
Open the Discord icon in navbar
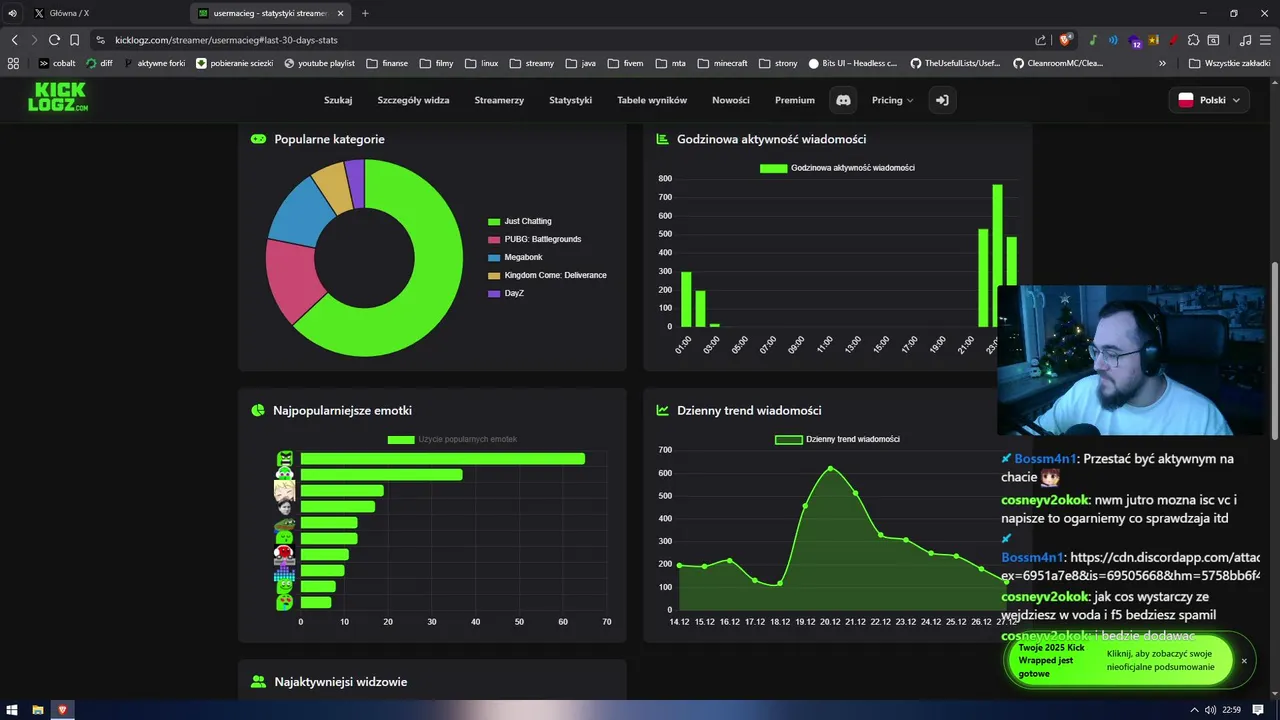click(x=843, y=100)
